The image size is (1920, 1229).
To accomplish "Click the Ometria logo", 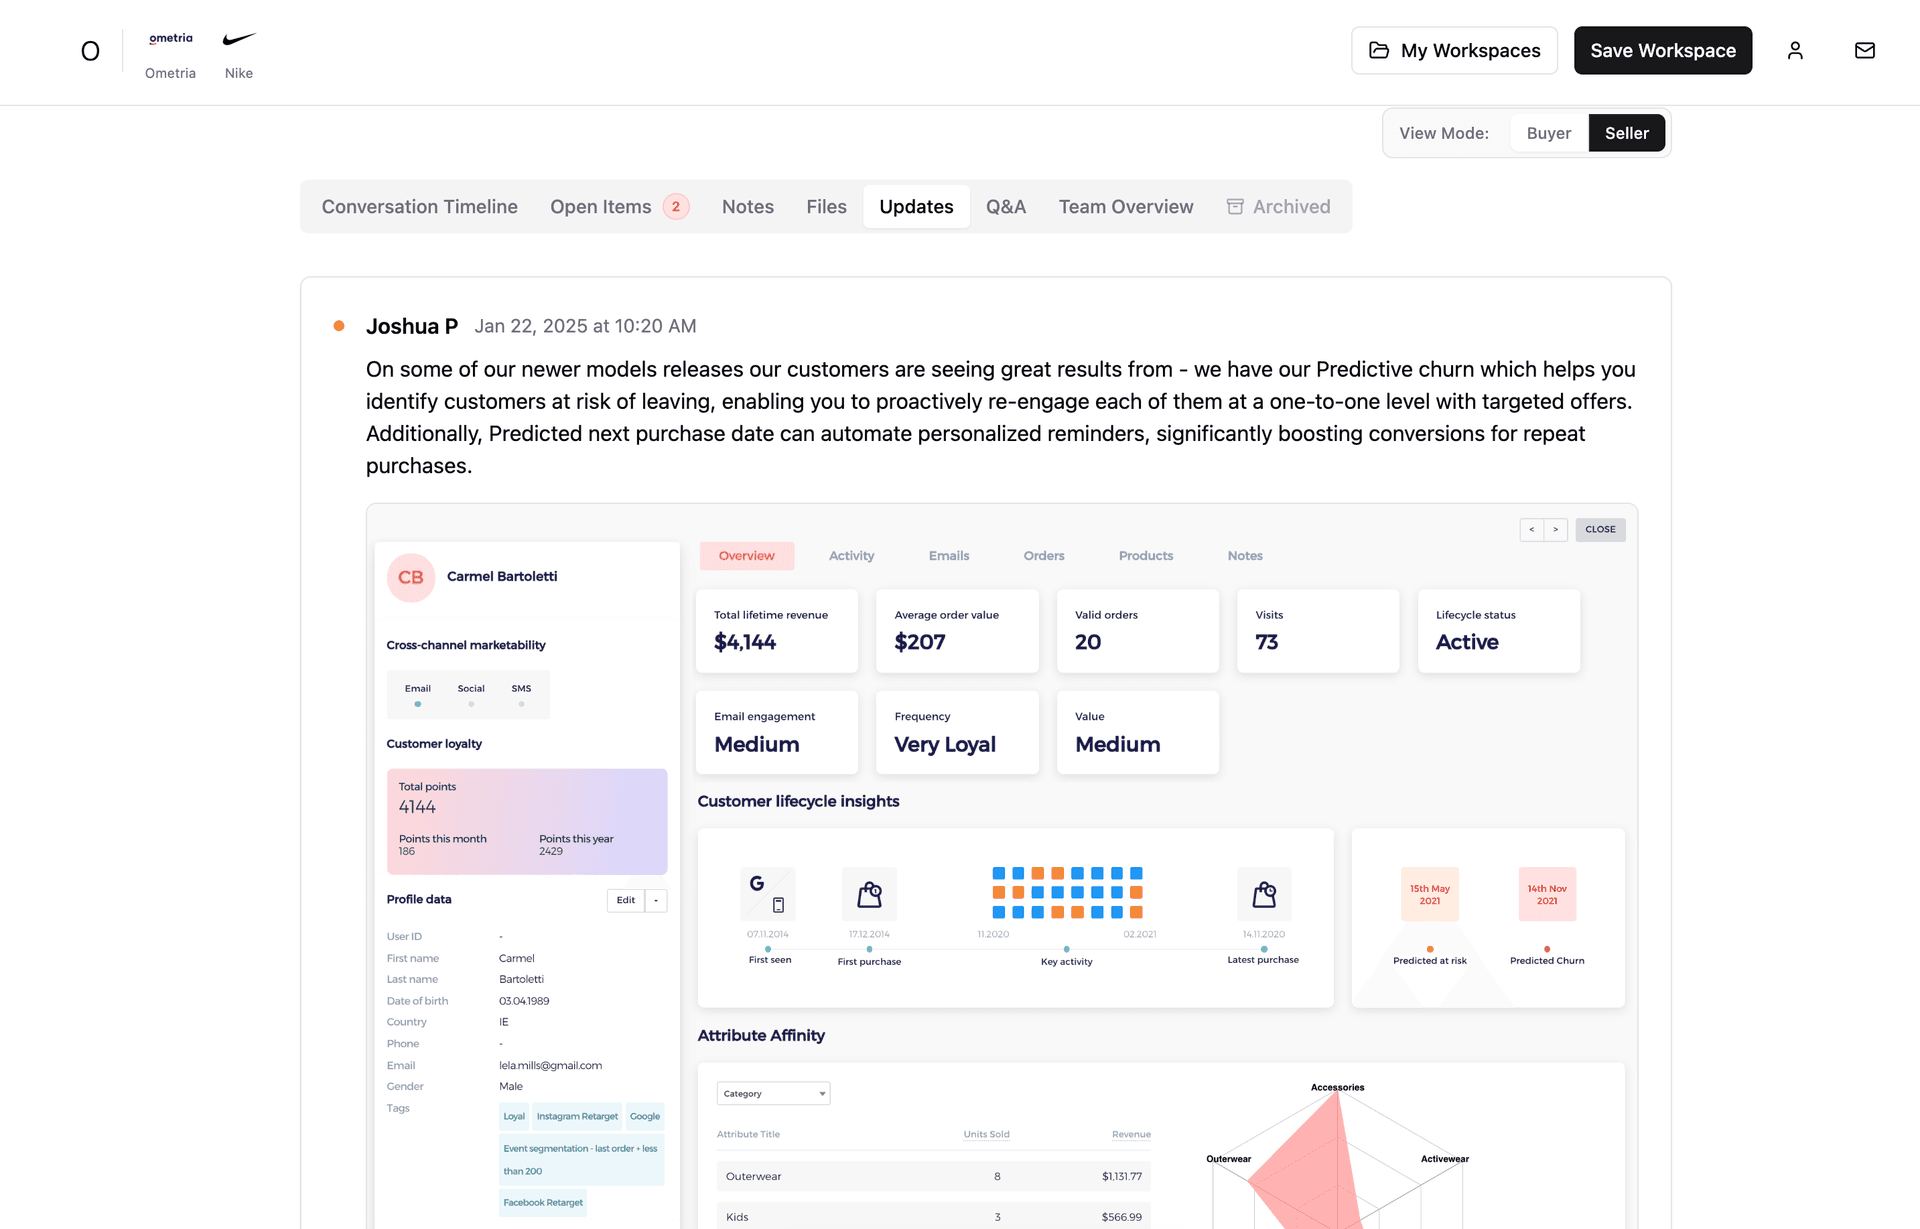I will (170, 39).
